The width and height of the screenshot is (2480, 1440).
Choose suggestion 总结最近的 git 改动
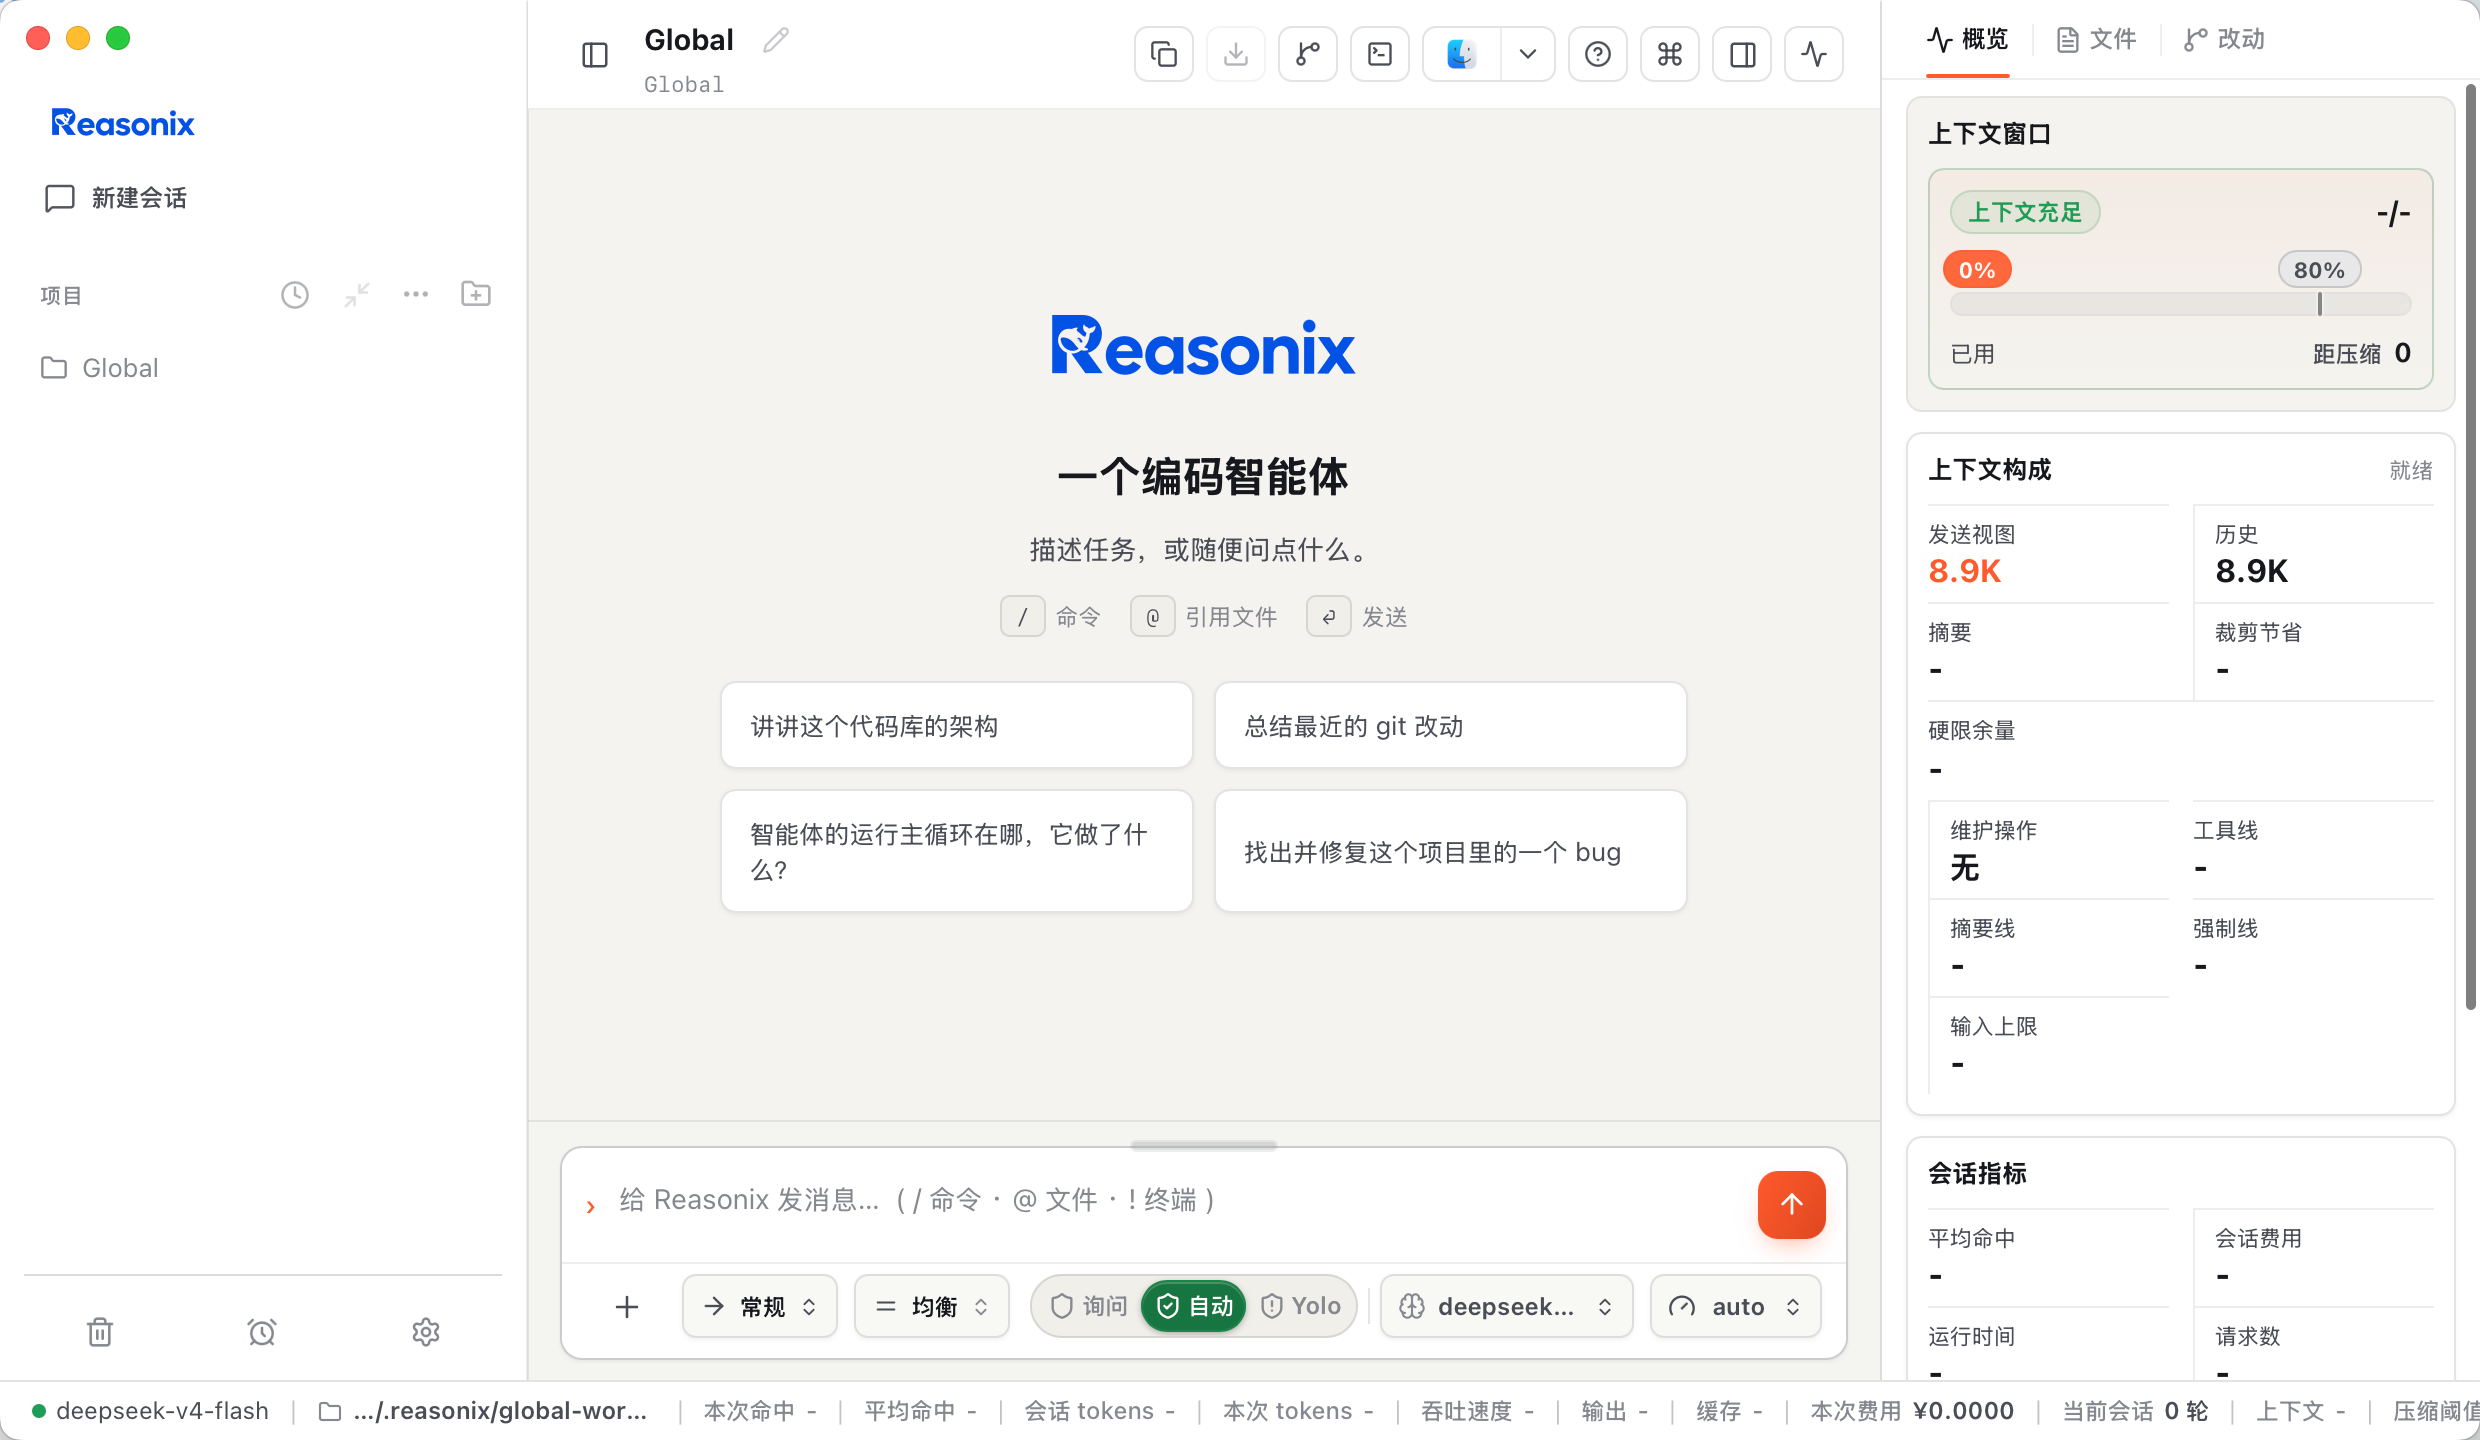coord(1451,726)
